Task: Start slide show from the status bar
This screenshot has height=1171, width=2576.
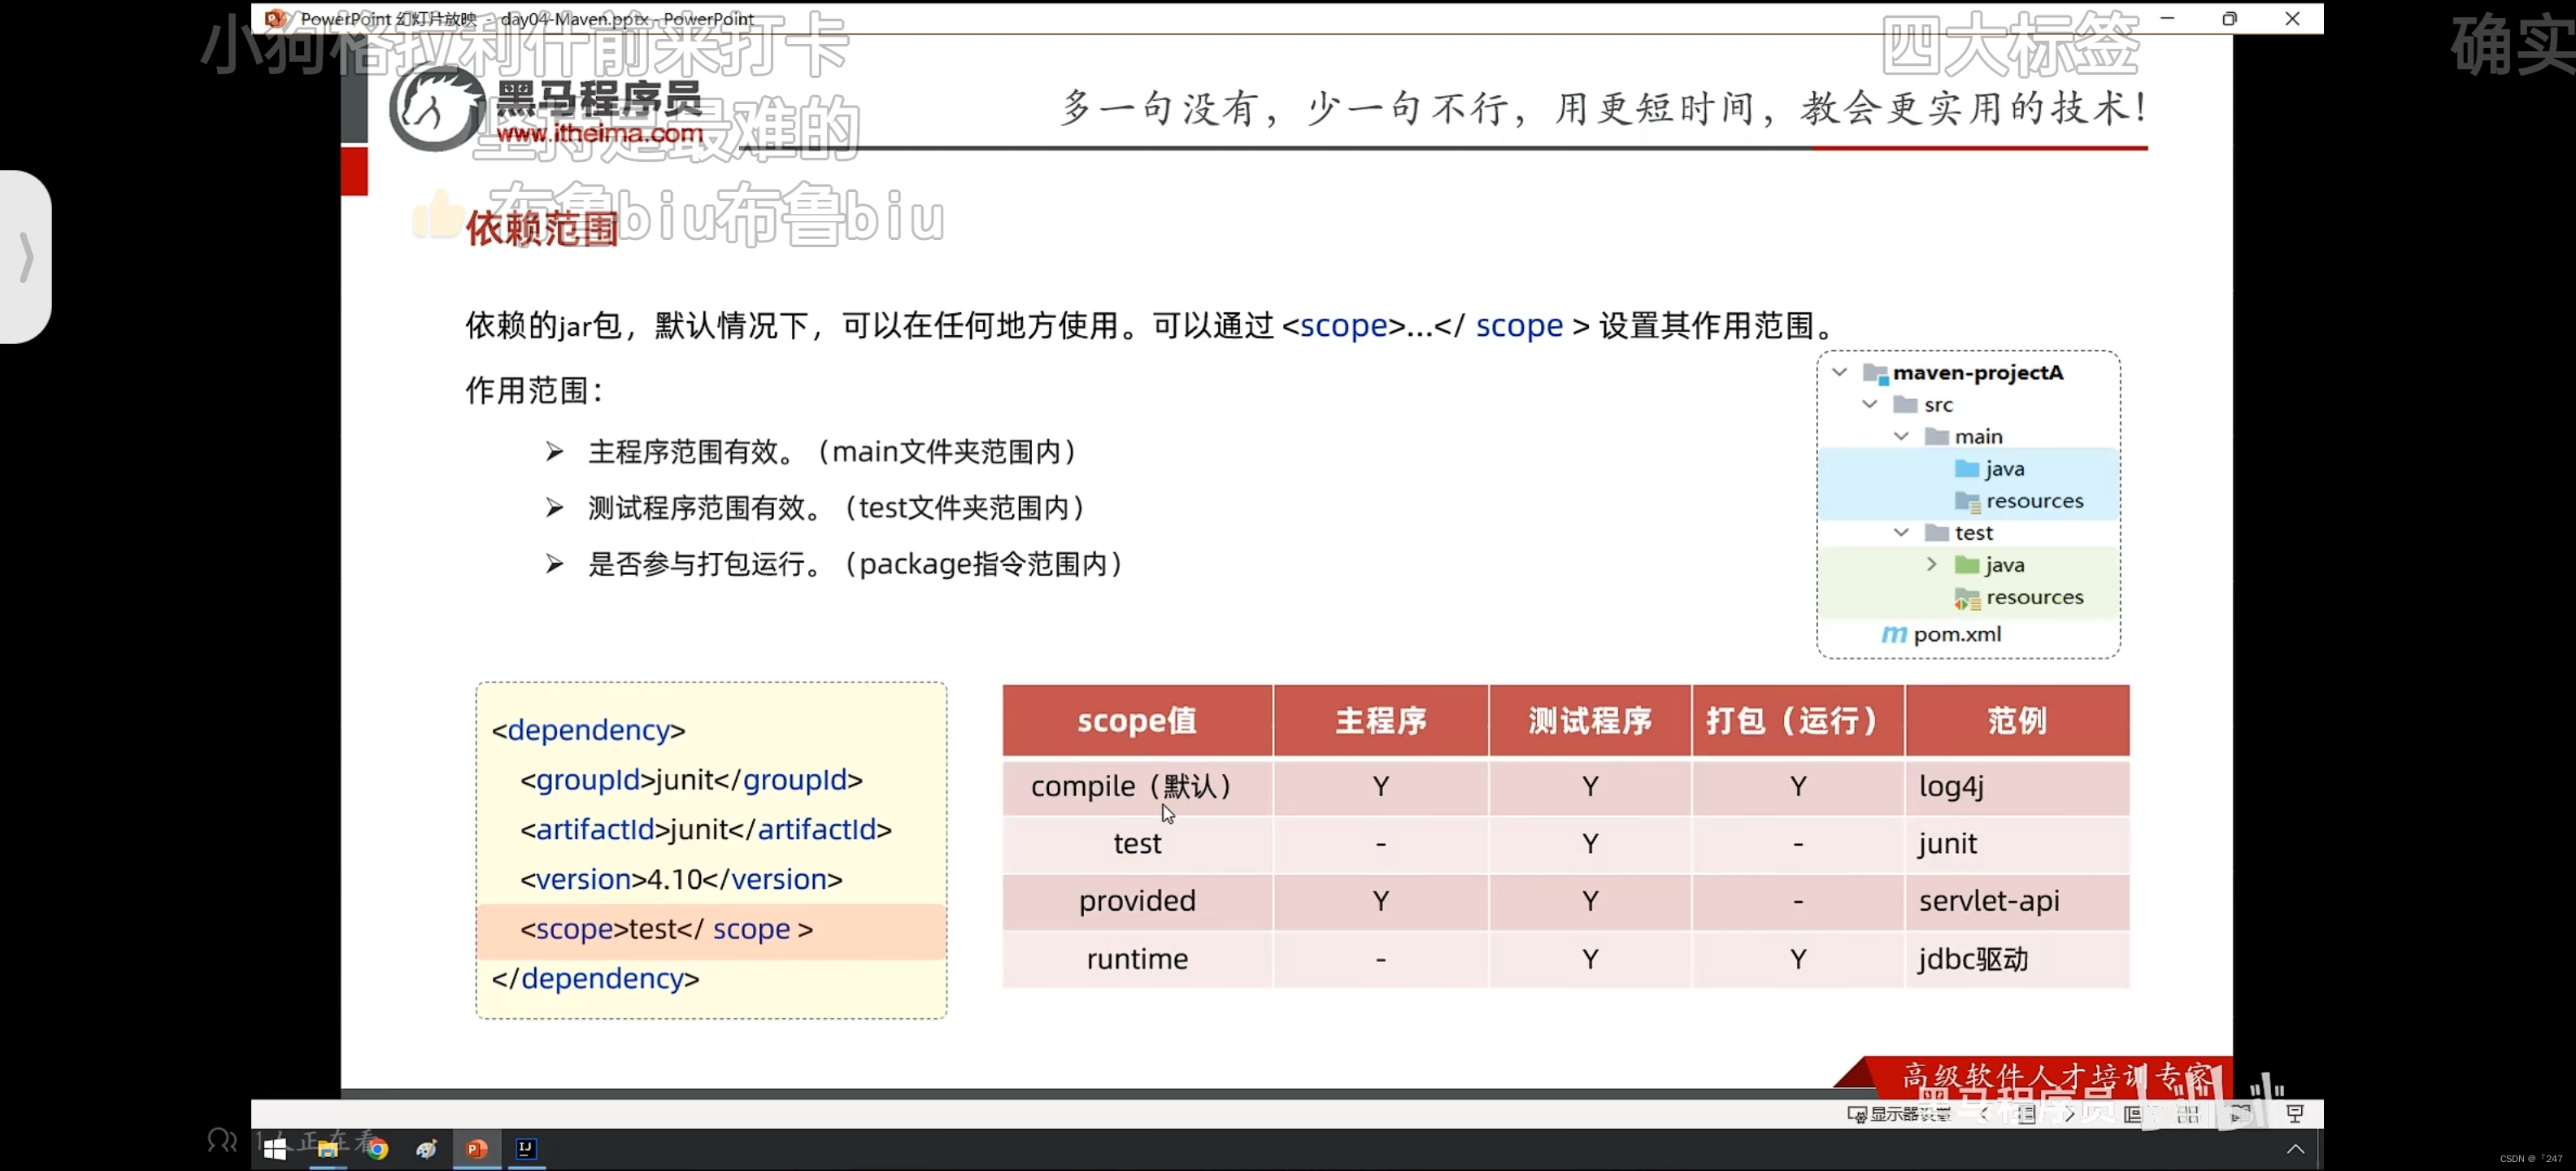Action: pyautogui.click(x=2295, y=1114)
